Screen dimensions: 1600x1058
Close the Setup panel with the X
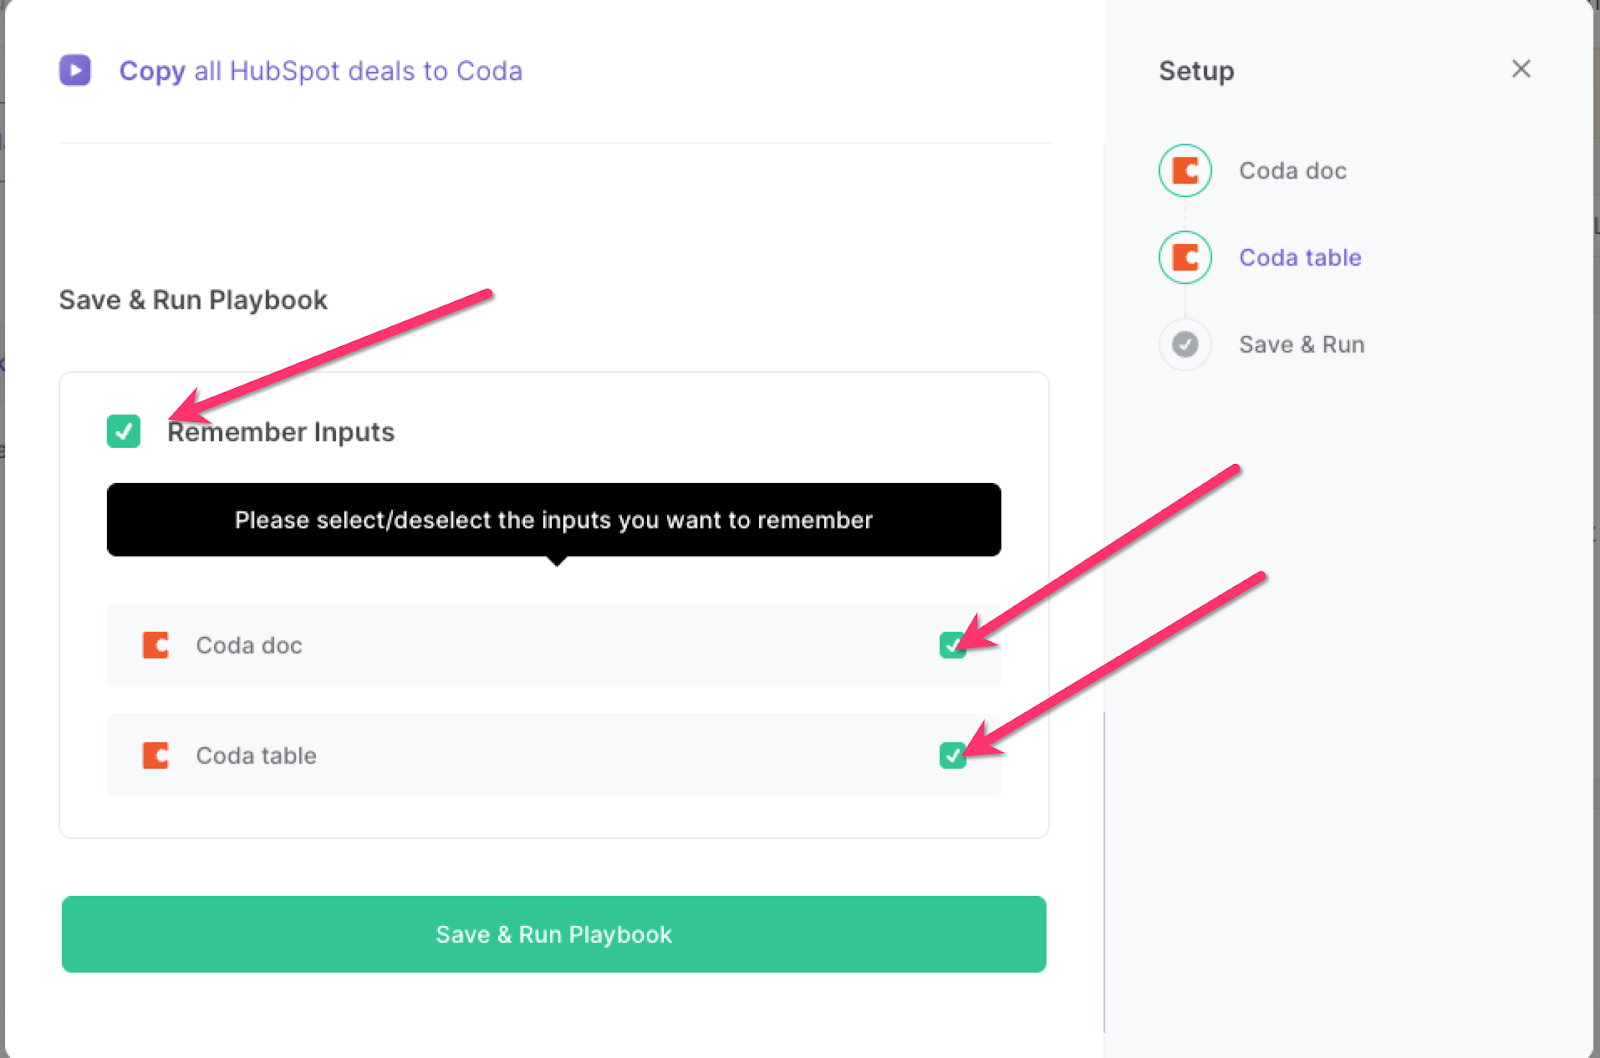[x=1521, y=69]
